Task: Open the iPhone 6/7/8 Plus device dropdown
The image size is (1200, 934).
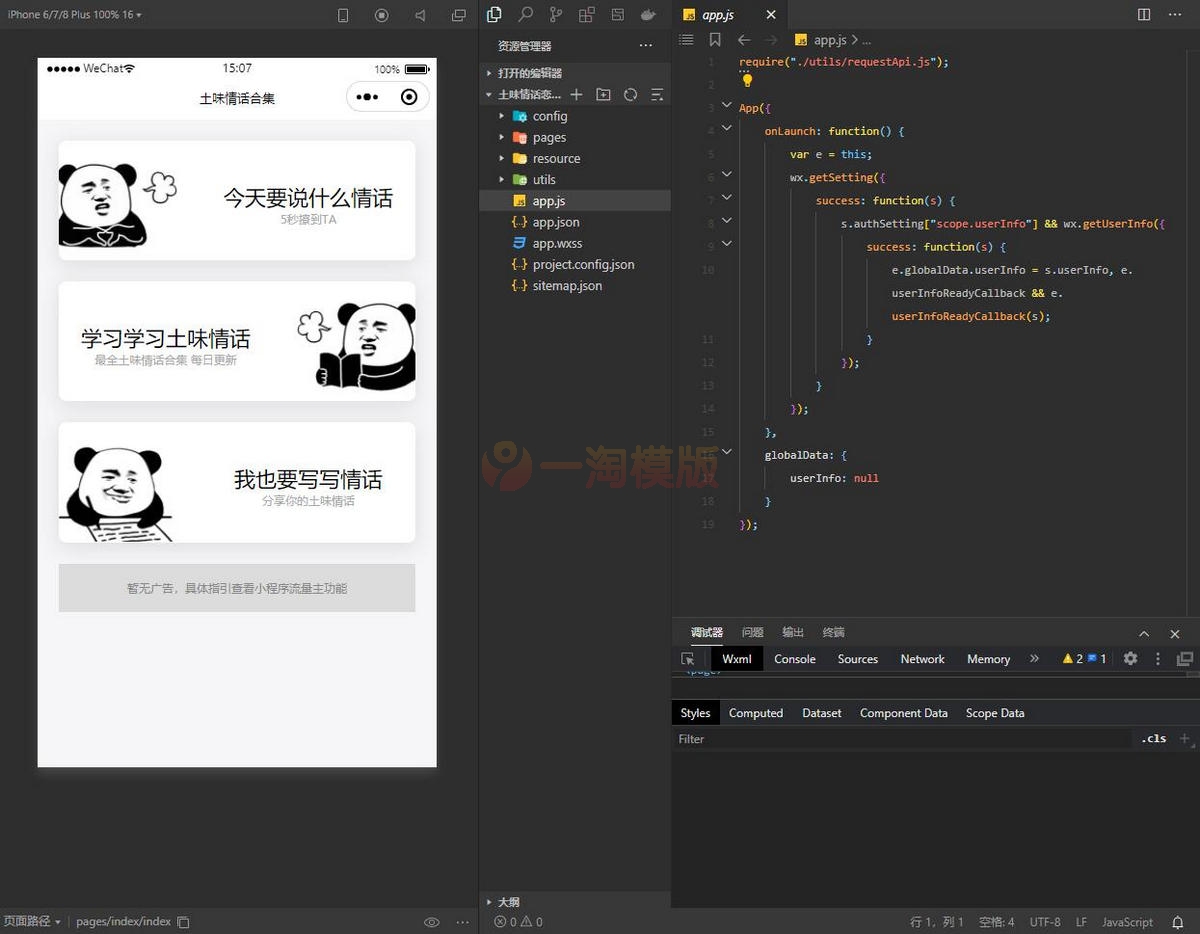Action: [75, 15]
